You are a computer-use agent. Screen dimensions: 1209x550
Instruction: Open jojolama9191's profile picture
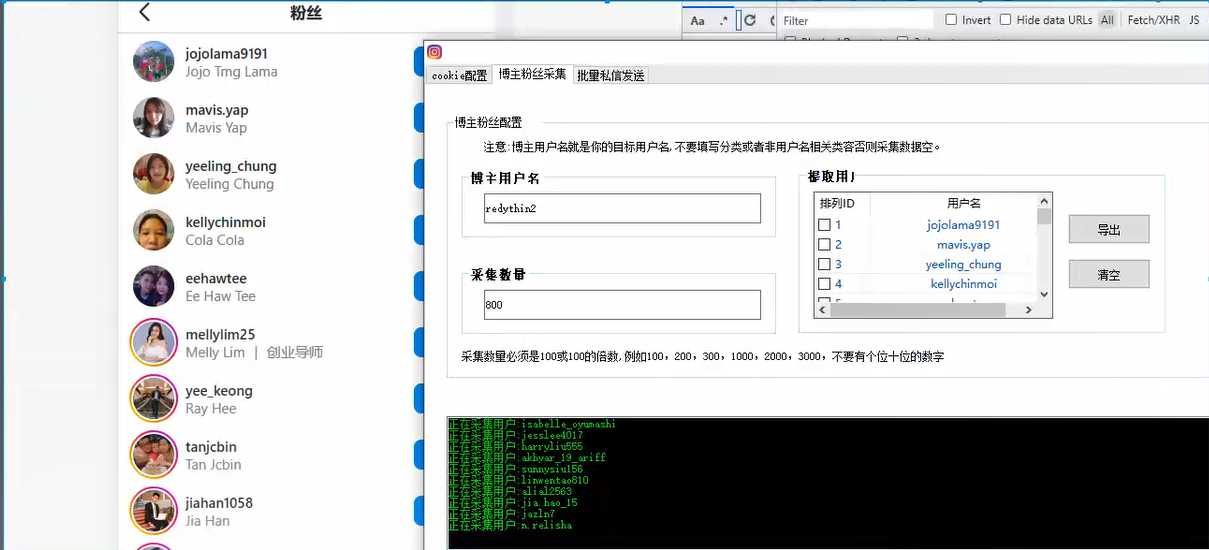click(154, 62)
